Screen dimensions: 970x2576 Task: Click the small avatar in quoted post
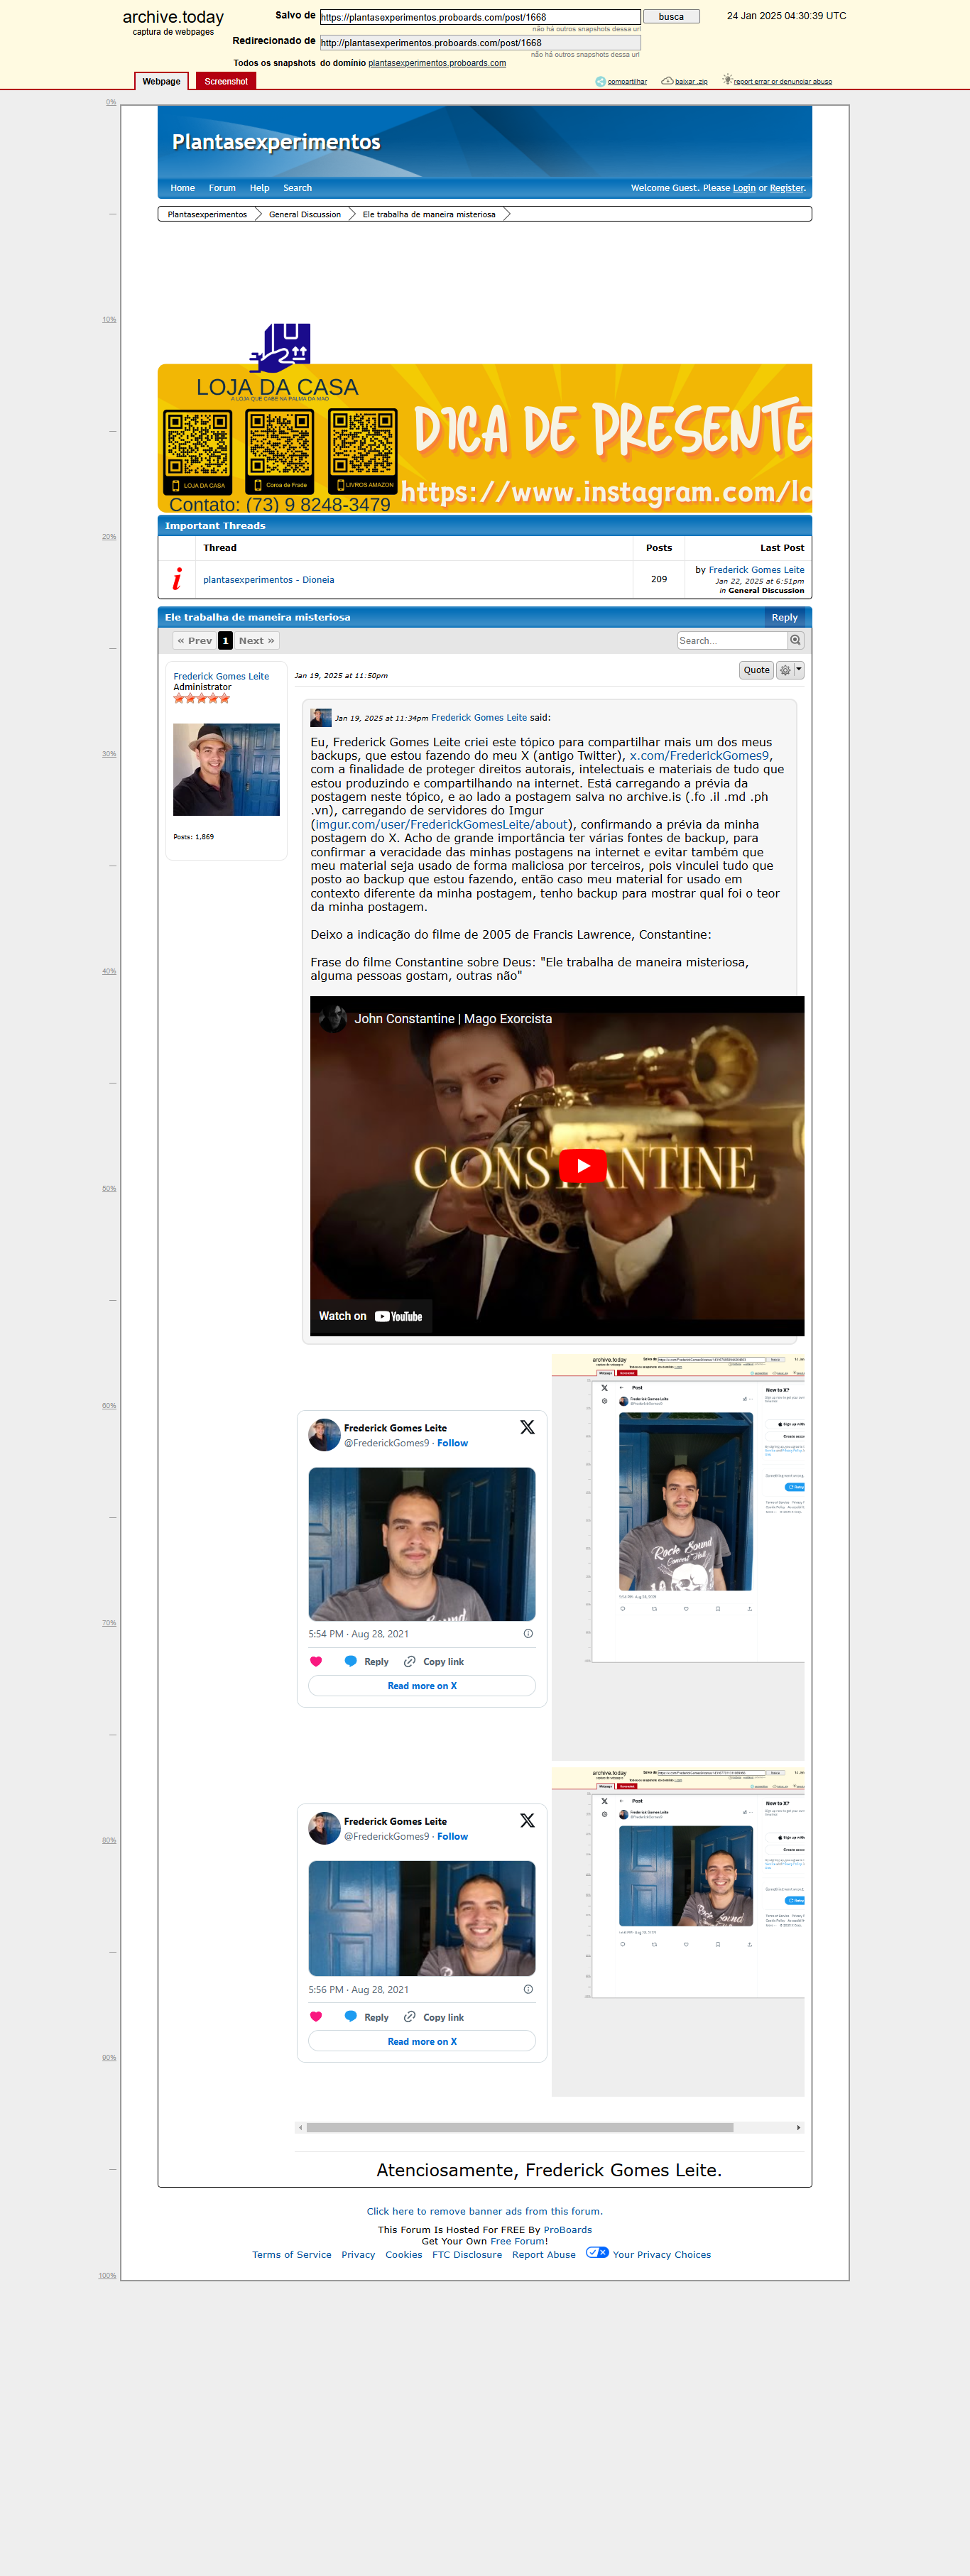(x=320, y=717)
